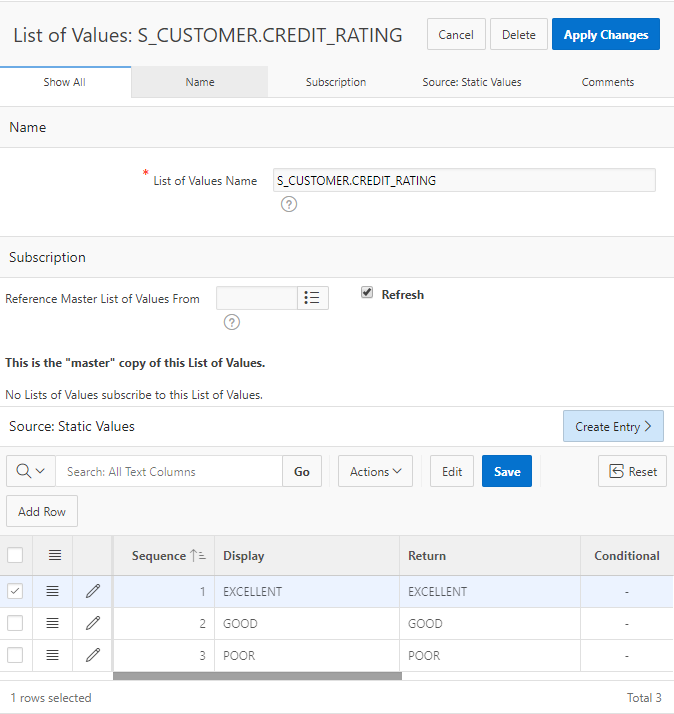Click the Search: All Text Columns field
Screen dimensions: 674x714
tap(168, 471)
